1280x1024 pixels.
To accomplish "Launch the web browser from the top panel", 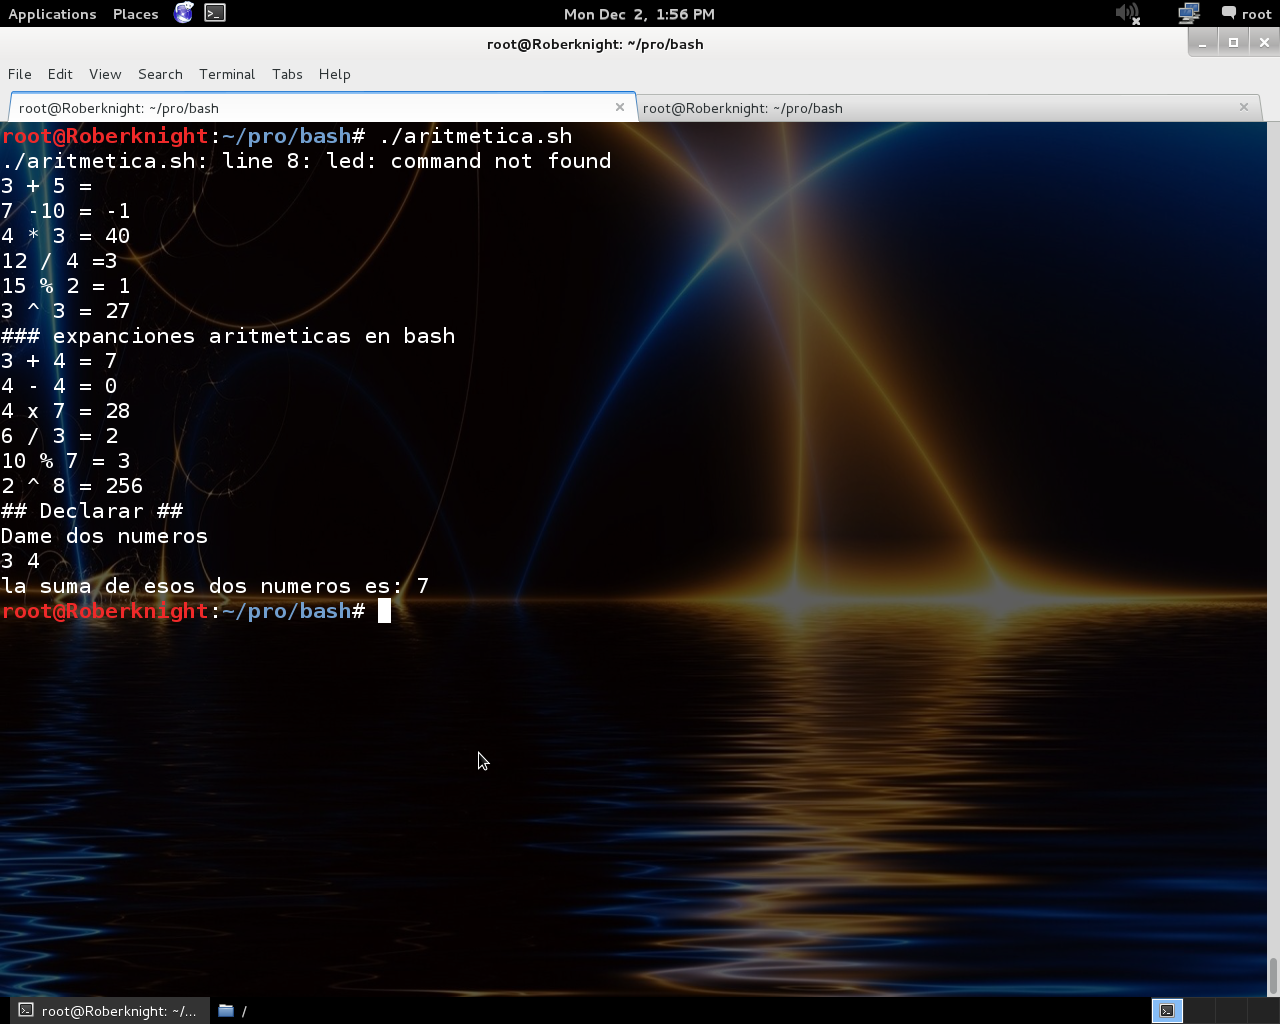I will click(182, 14).
